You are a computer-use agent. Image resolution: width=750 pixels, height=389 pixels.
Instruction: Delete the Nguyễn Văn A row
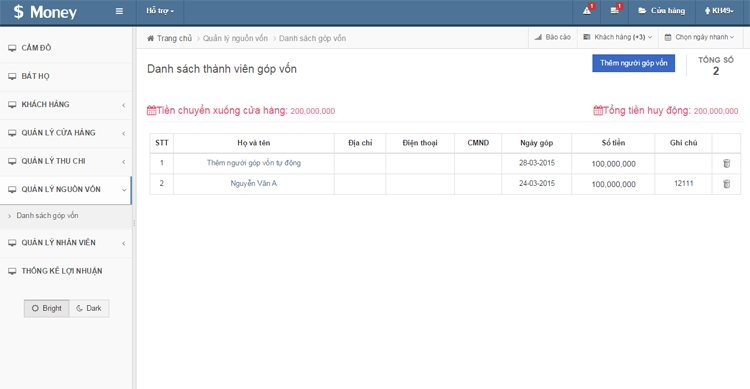(x=726, y=184)
